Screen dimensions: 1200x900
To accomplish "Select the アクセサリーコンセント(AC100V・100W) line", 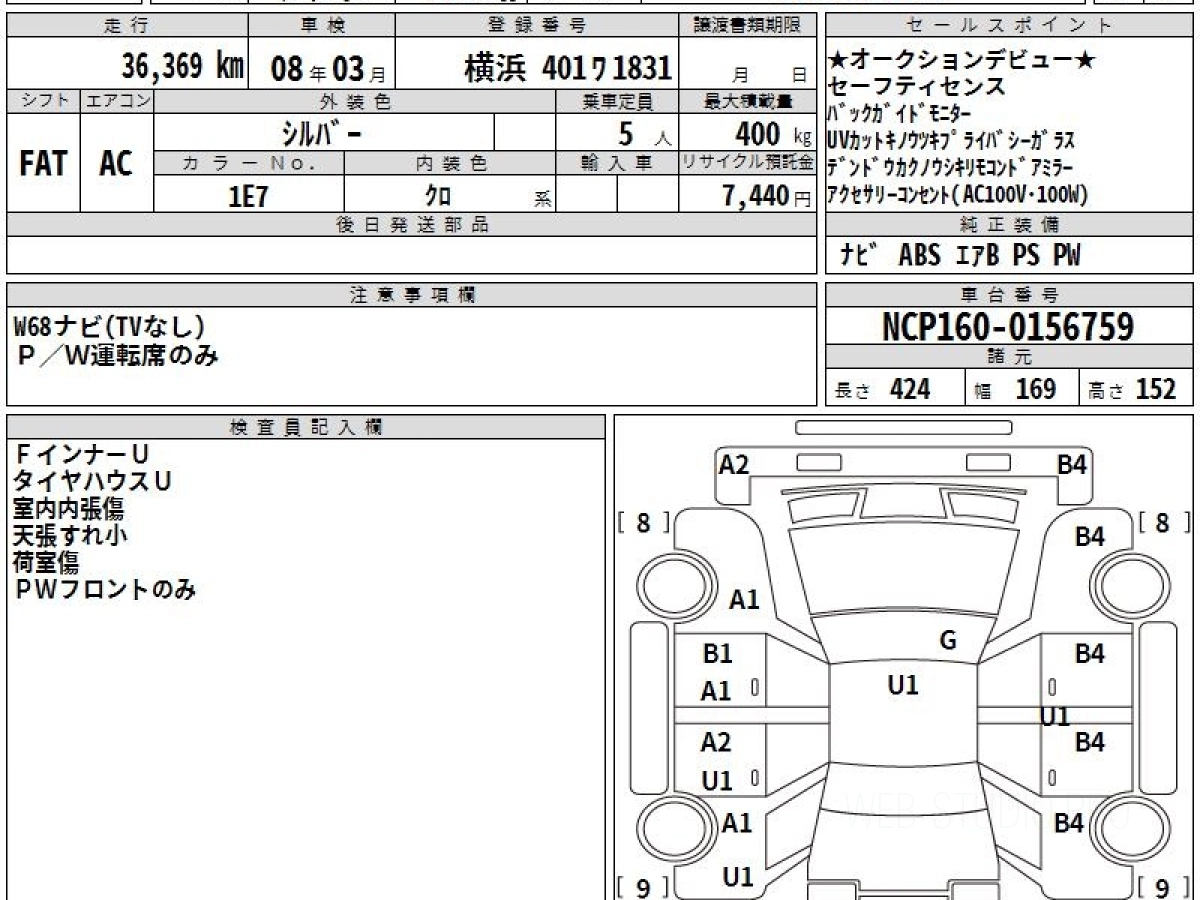I will click(x=958, y=193).
